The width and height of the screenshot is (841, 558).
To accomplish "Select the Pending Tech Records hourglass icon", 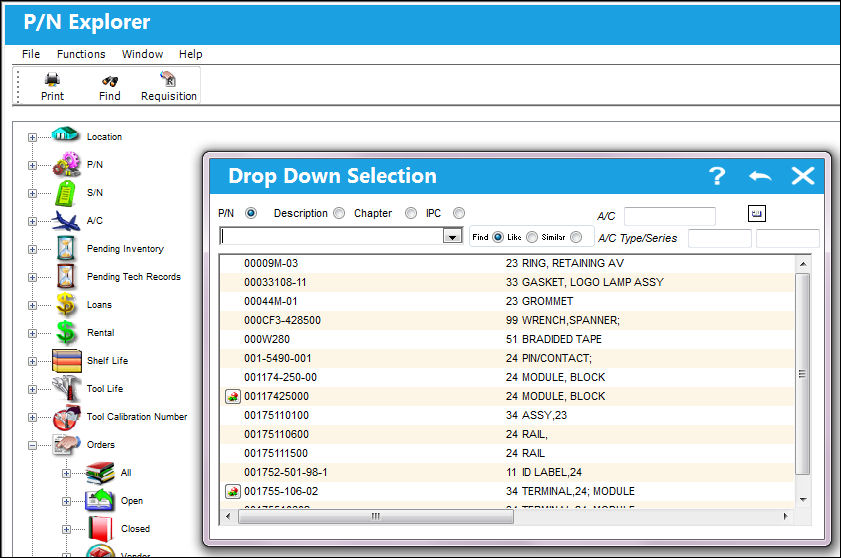I will (x=66, y=276).
